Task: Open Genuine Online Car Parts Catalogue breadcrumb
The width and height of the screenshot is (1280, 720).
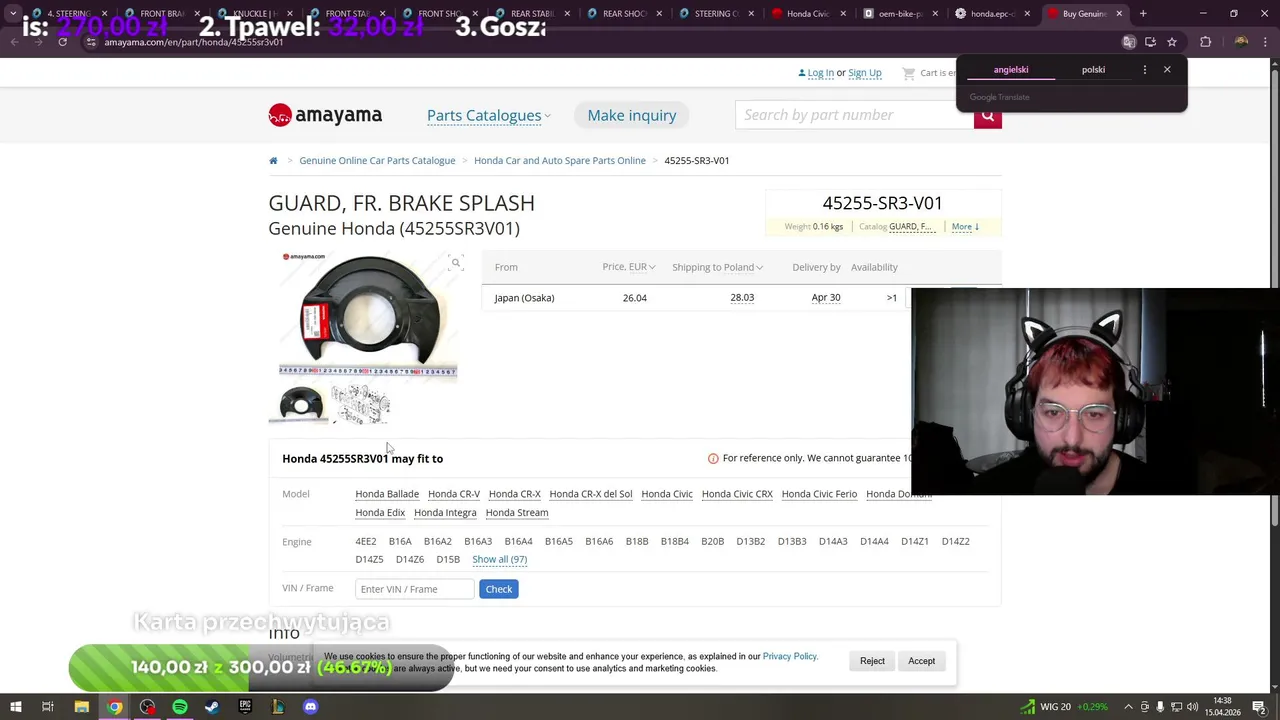Action: pos(377,160)
